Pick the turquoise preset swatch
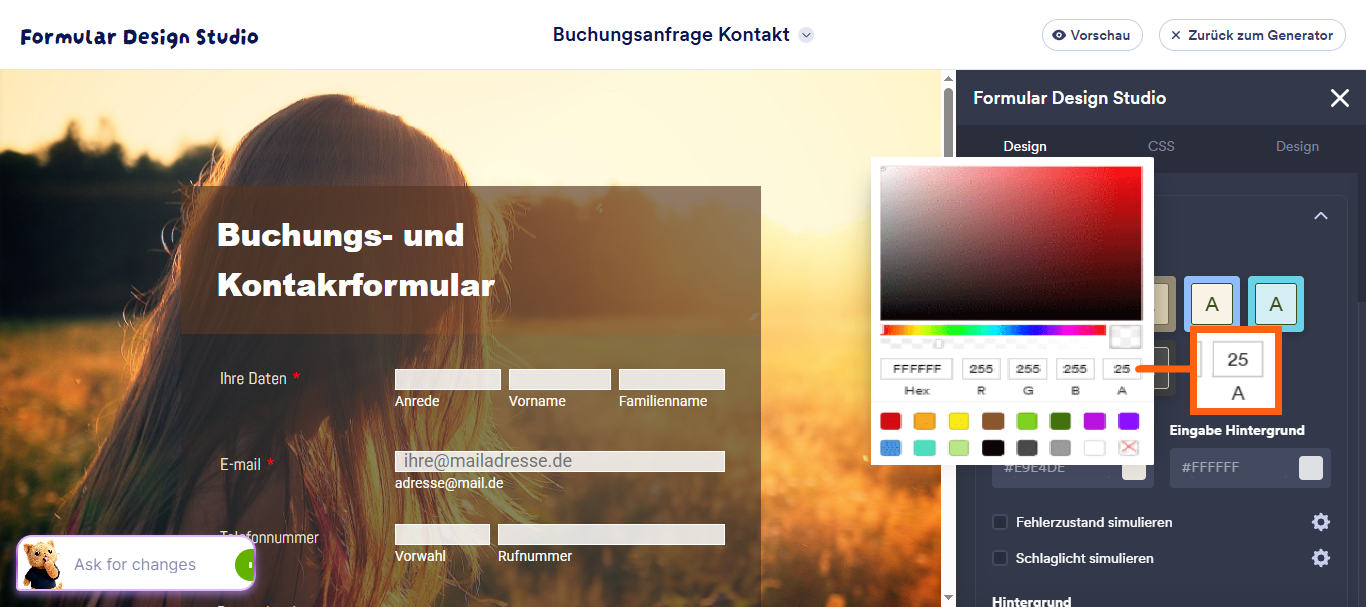Screen dimensions: 1366x607 point(925,448)
